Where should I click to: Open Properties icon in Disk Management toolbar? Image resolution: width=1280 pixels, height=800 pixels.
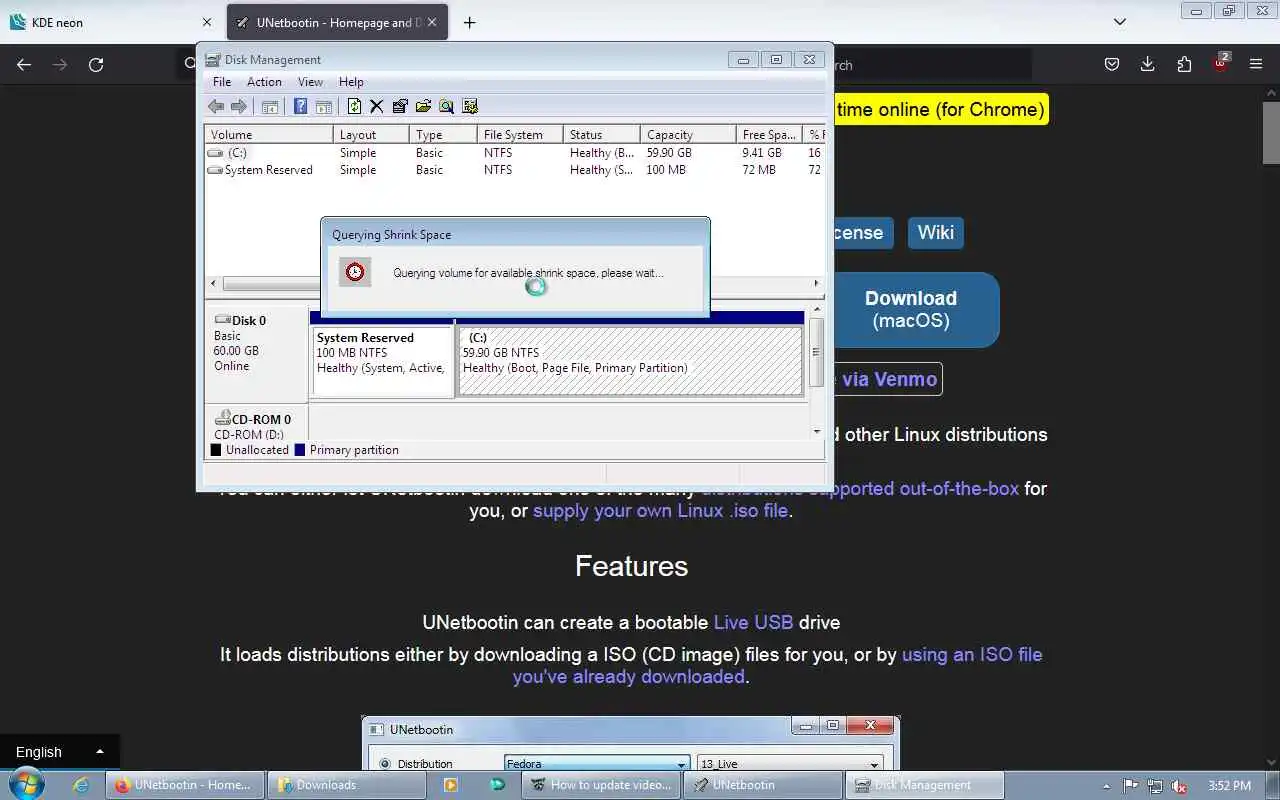[400, 107]
